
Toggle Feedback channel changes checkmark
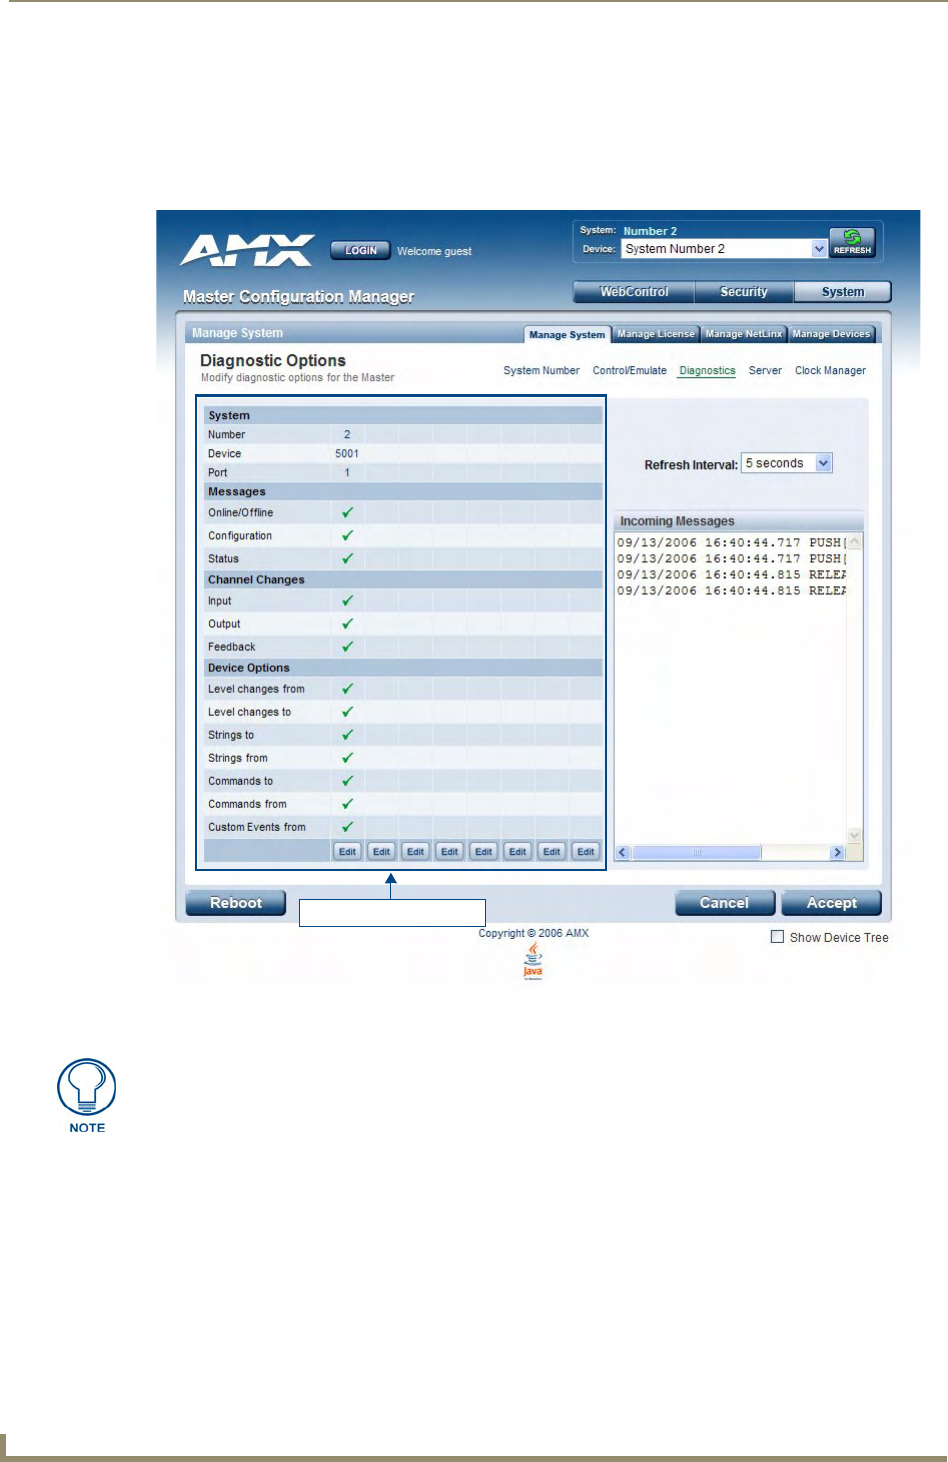[x=347, y=646]
